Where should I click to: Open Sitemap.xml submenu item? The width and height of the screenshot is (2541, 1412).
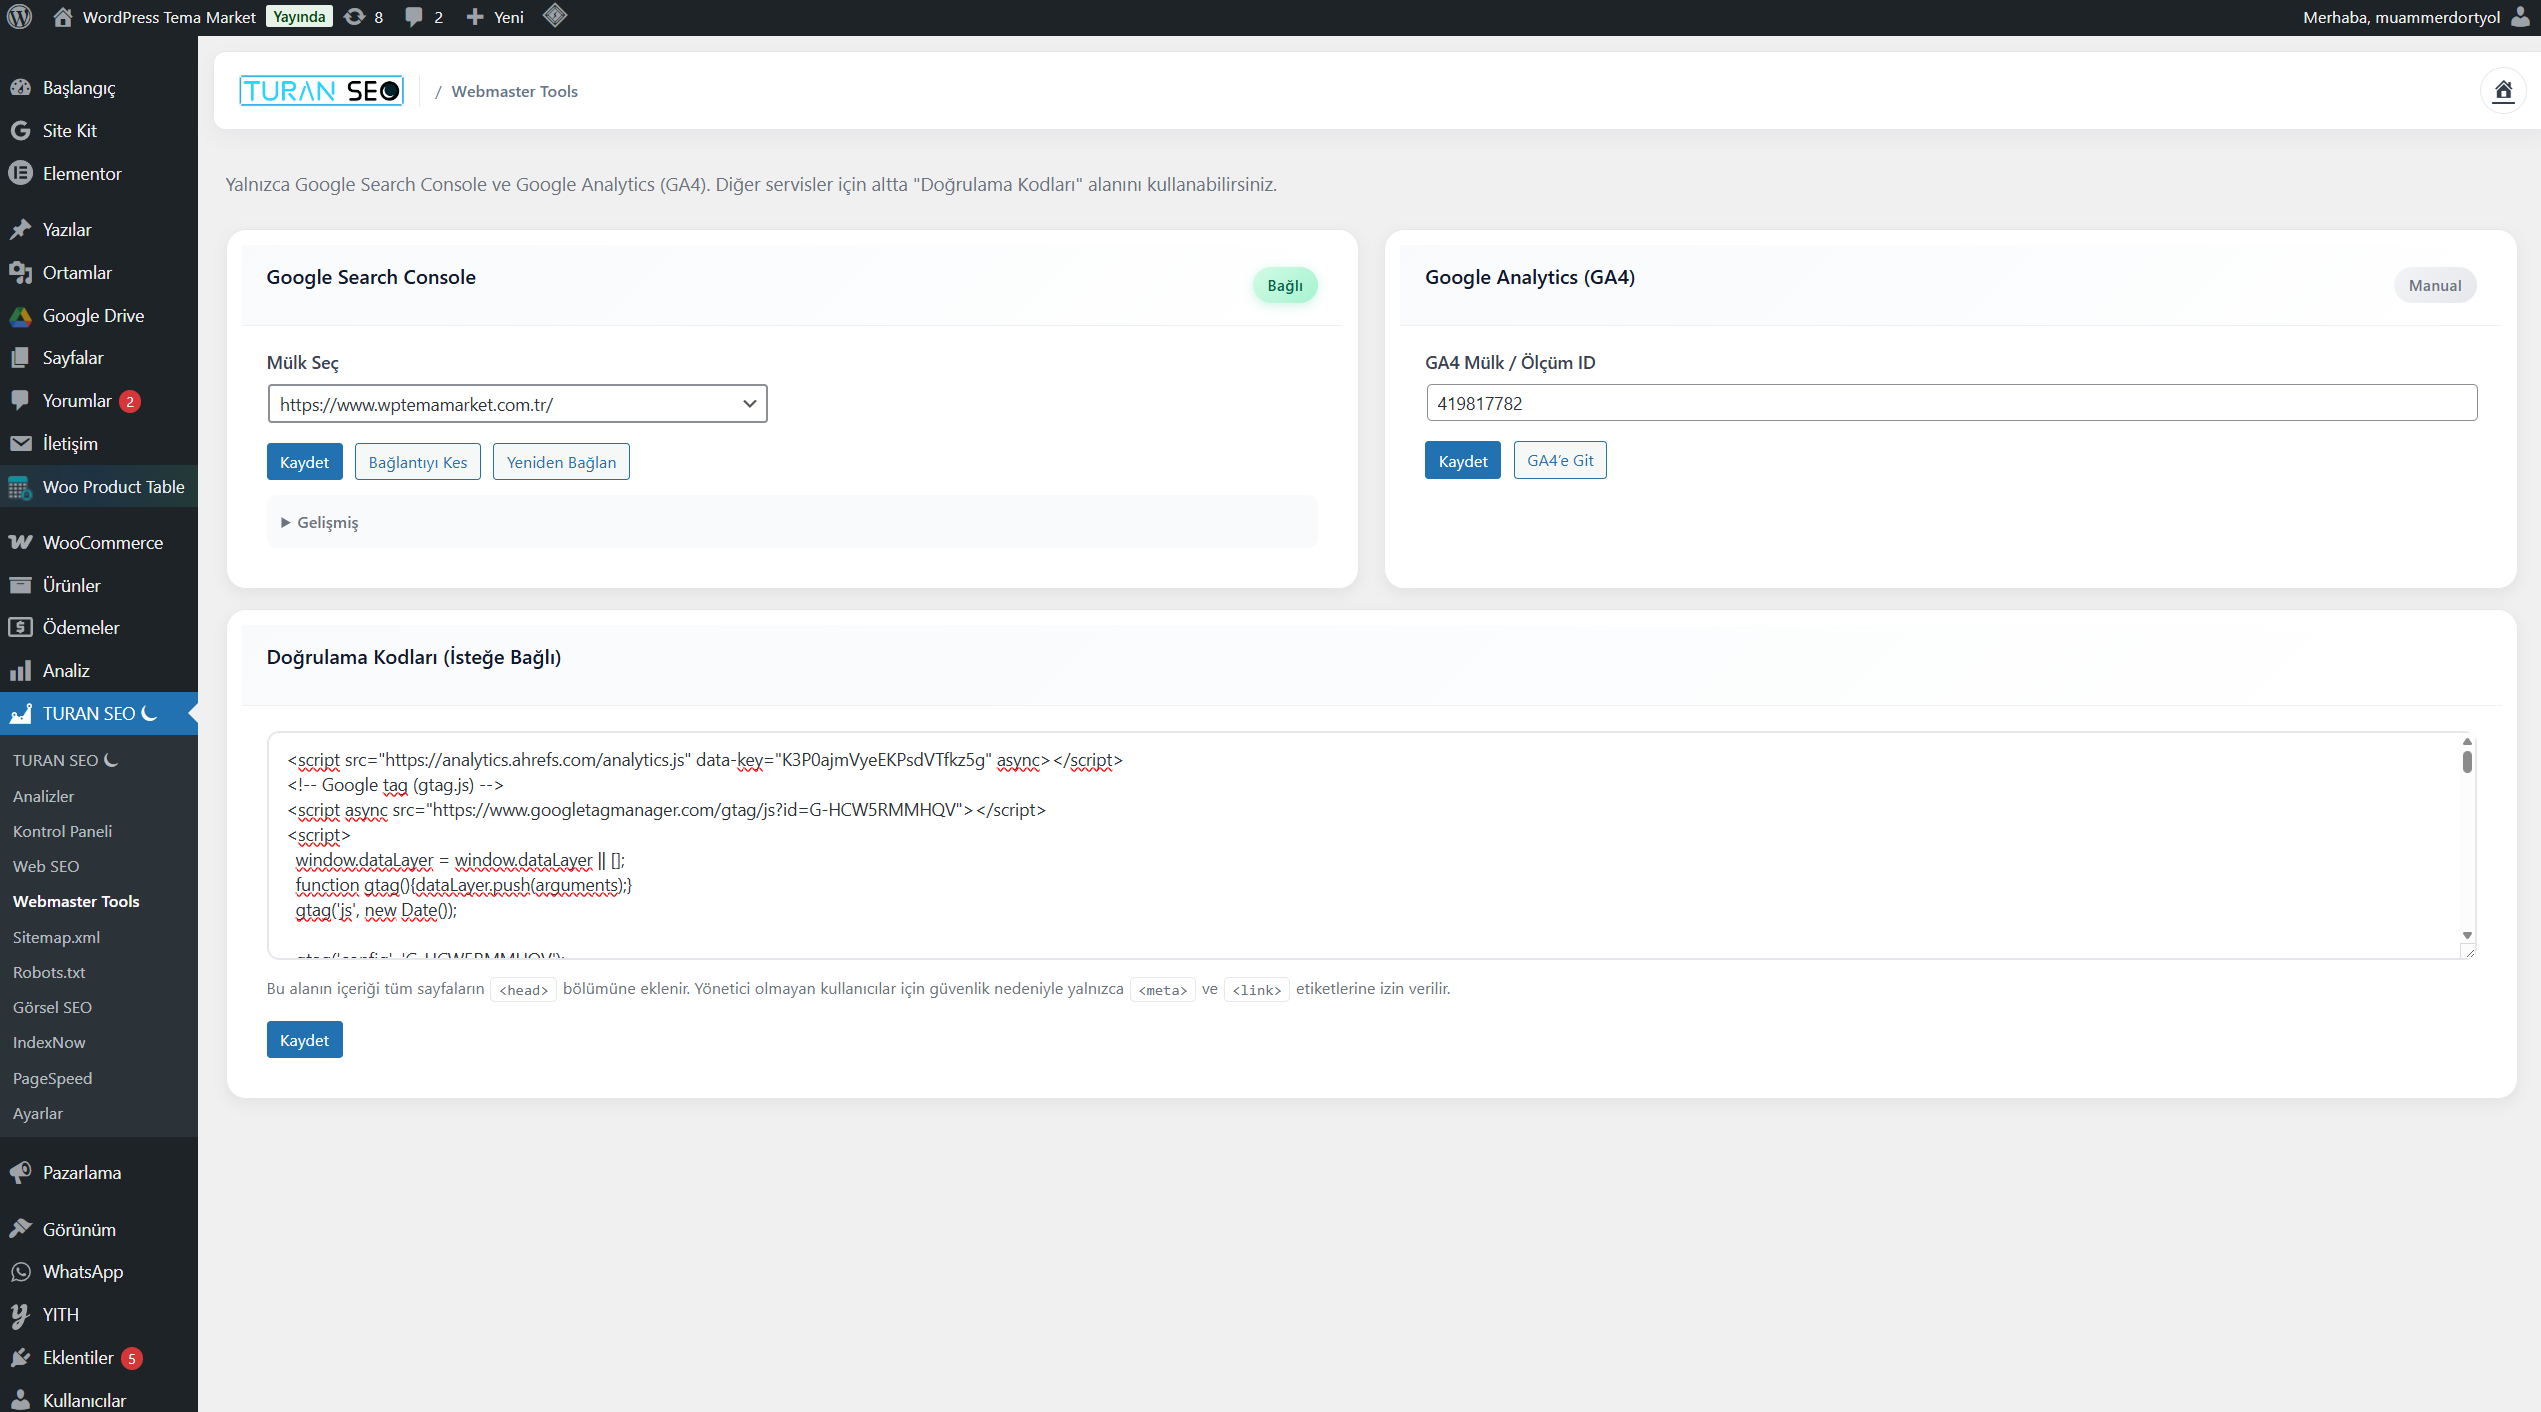click(x=56, y=937)
